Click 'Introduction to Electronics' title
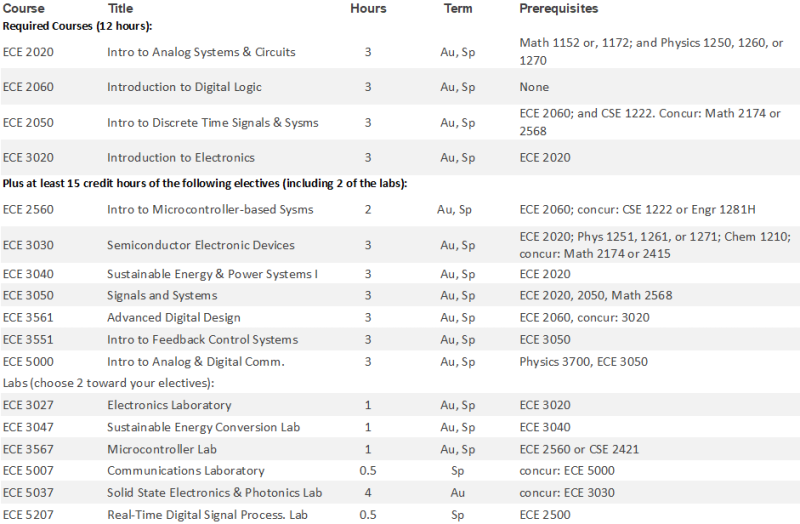 (x=181, y=158)
